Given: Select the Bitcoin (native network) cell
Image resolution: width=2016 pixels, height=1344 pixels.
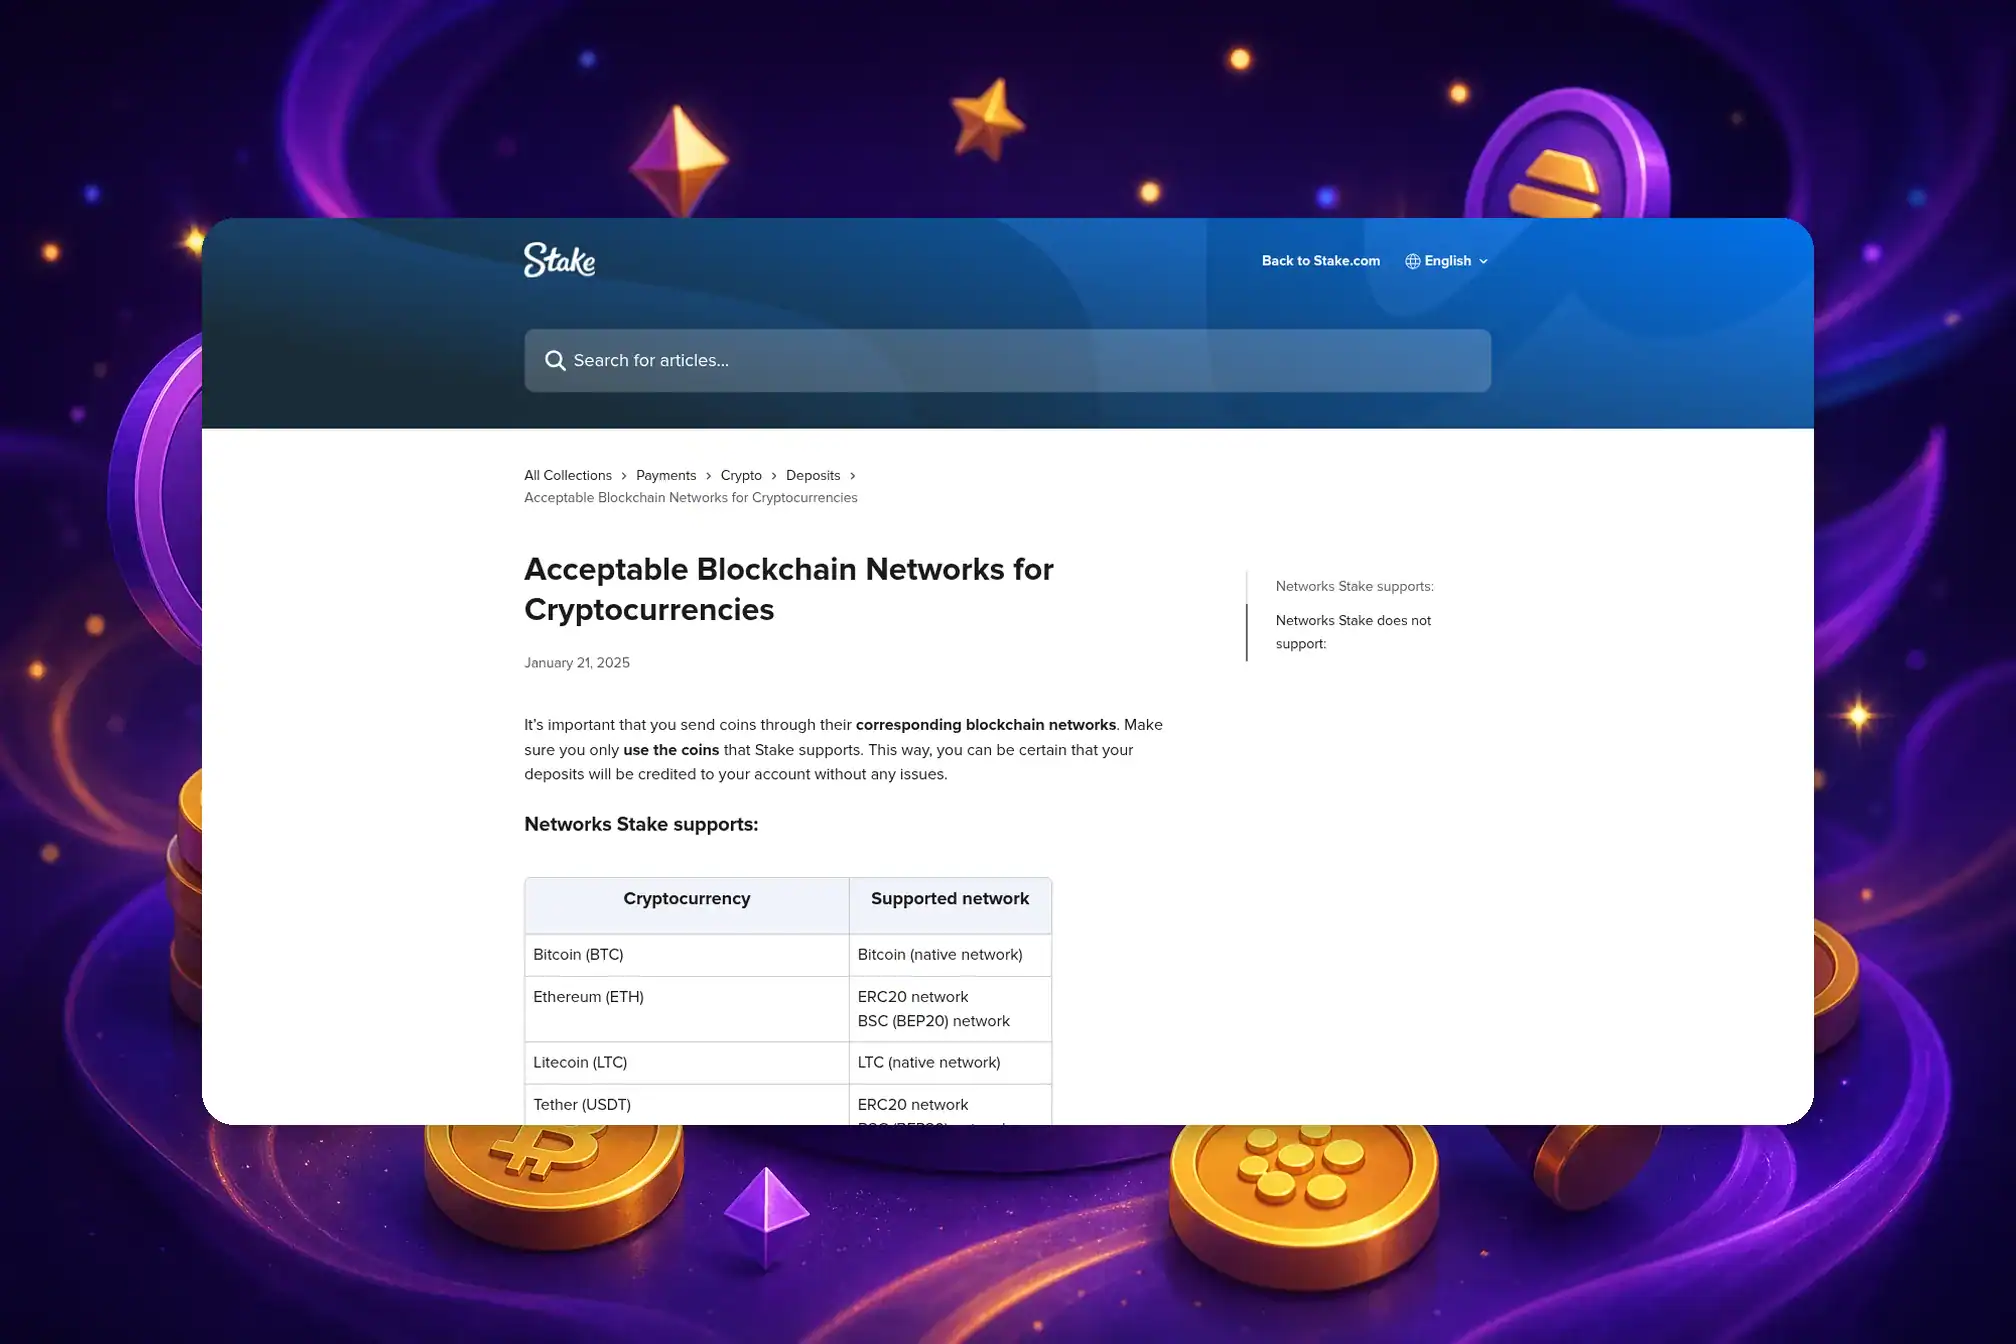Looking at the screenshot, I should click(950, 955).
